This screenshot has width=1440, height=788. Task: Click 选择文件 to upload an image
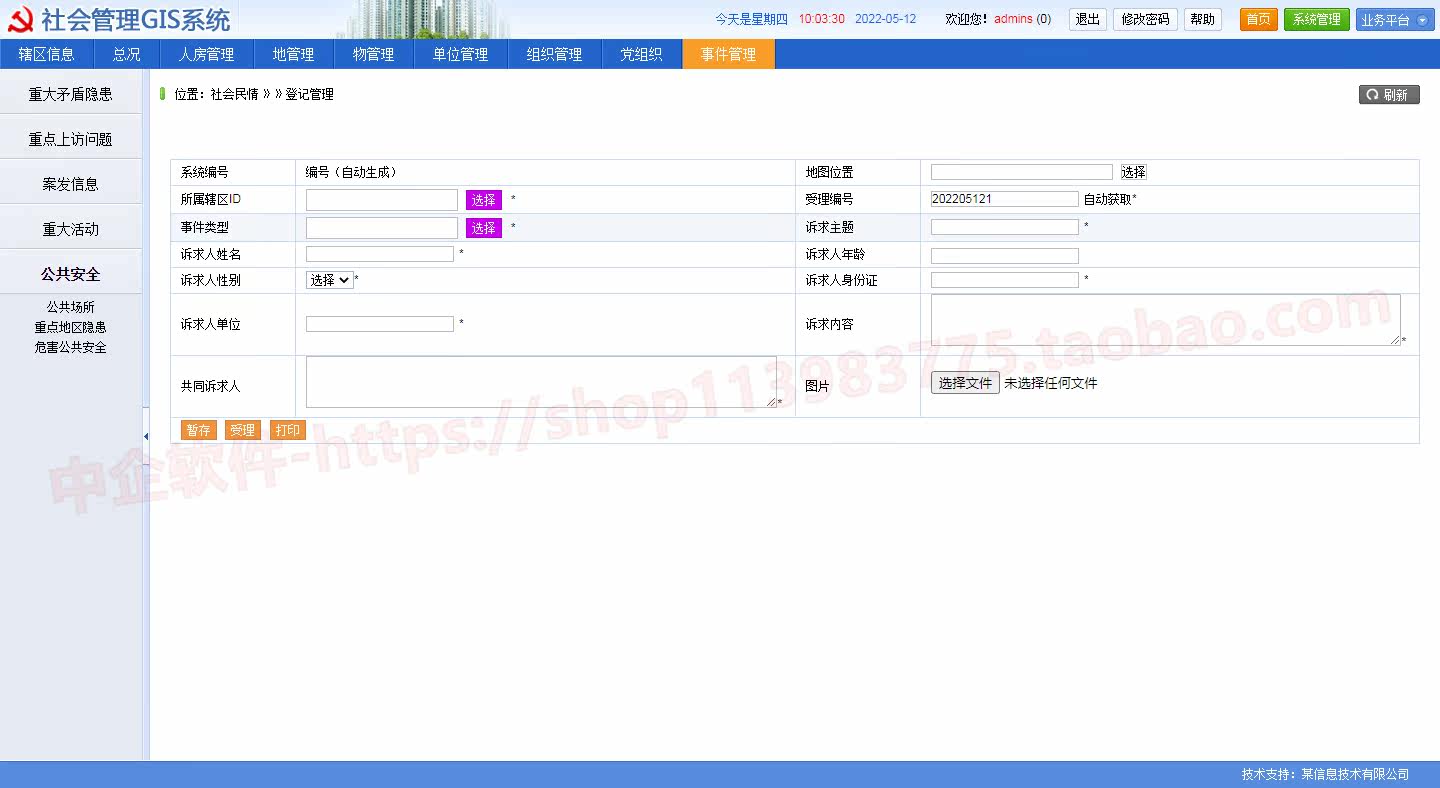pos(965,383)
